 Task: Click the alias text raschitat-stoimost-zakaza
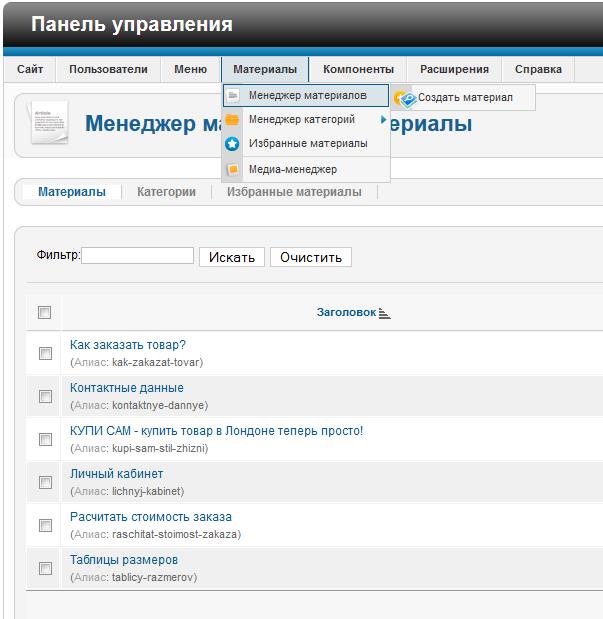[175, 535]
